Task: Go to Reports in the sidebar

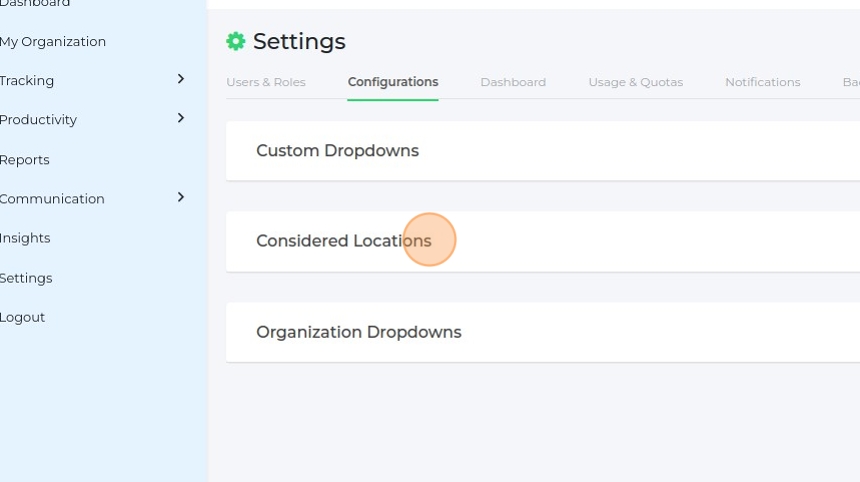Action: pyautogui.click(x=25, y=160)
